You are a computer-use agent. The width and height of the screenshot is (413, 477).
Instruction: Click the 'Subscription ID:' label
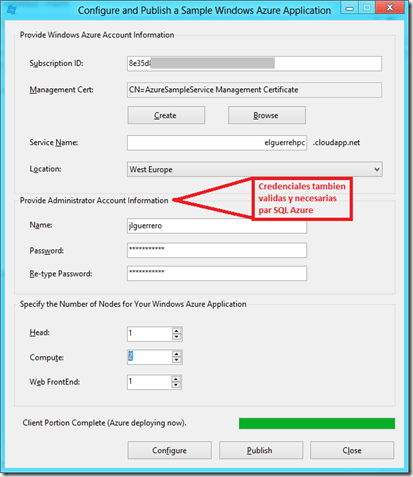point(56,63)
